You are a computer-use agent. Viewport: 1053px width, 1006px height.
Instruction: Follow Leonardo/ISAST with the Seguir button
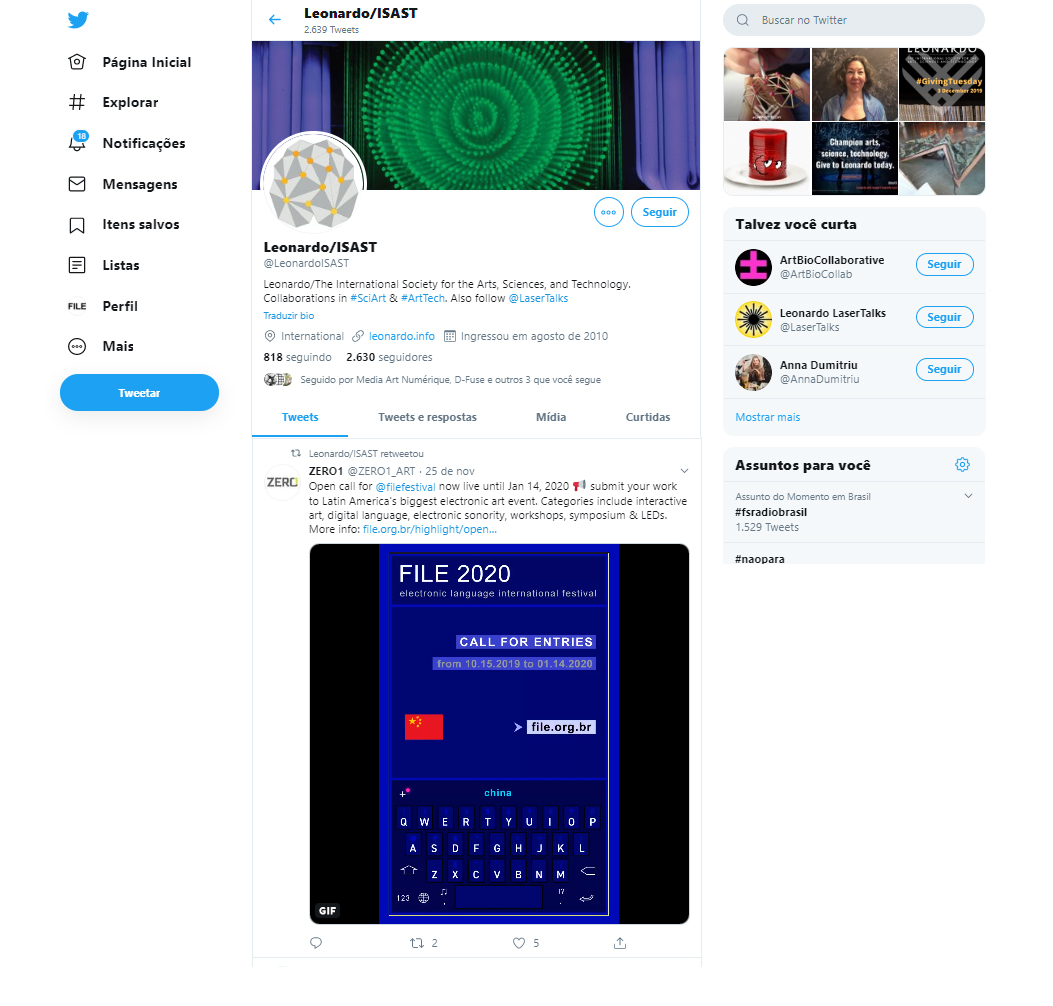pyautogui.click(x=659, y=212)
